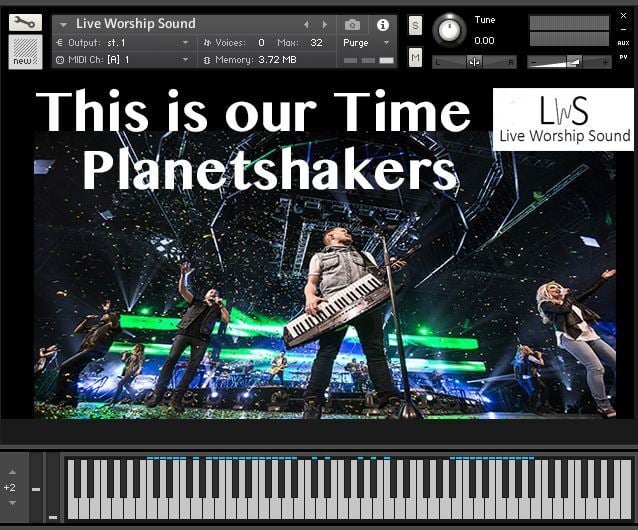
Task: Shift keyboard octave up with the up arrow
Action: (13, 472)
